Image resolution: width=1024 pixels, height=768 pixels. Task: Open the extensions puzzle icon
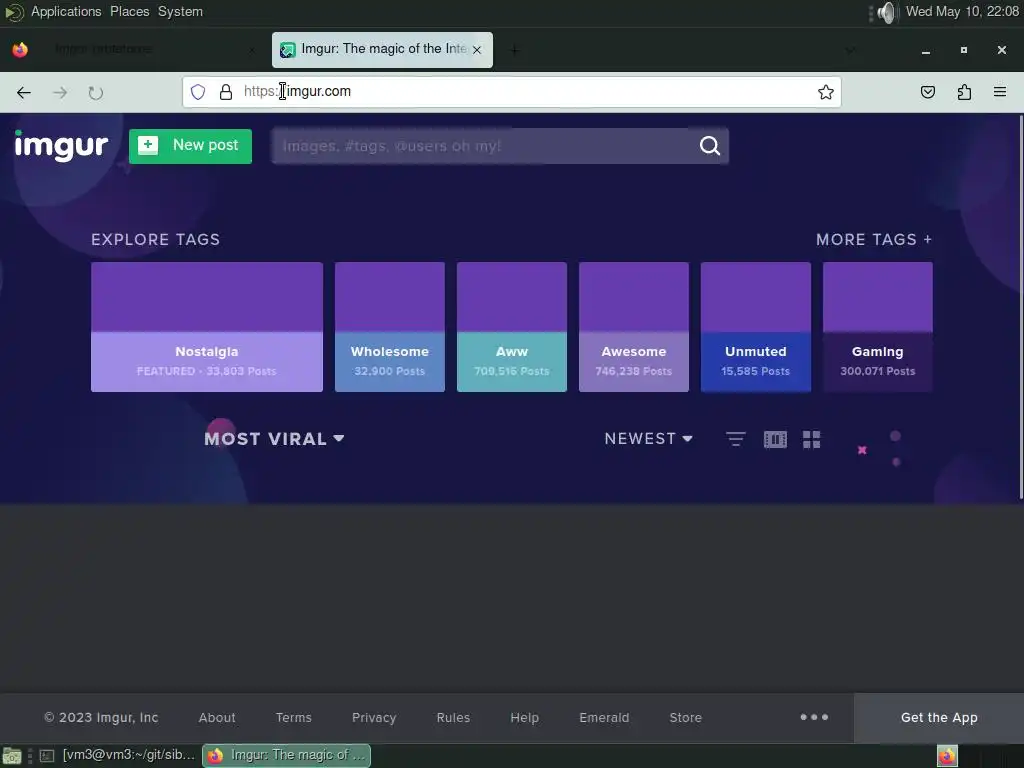tap(964, 92)
